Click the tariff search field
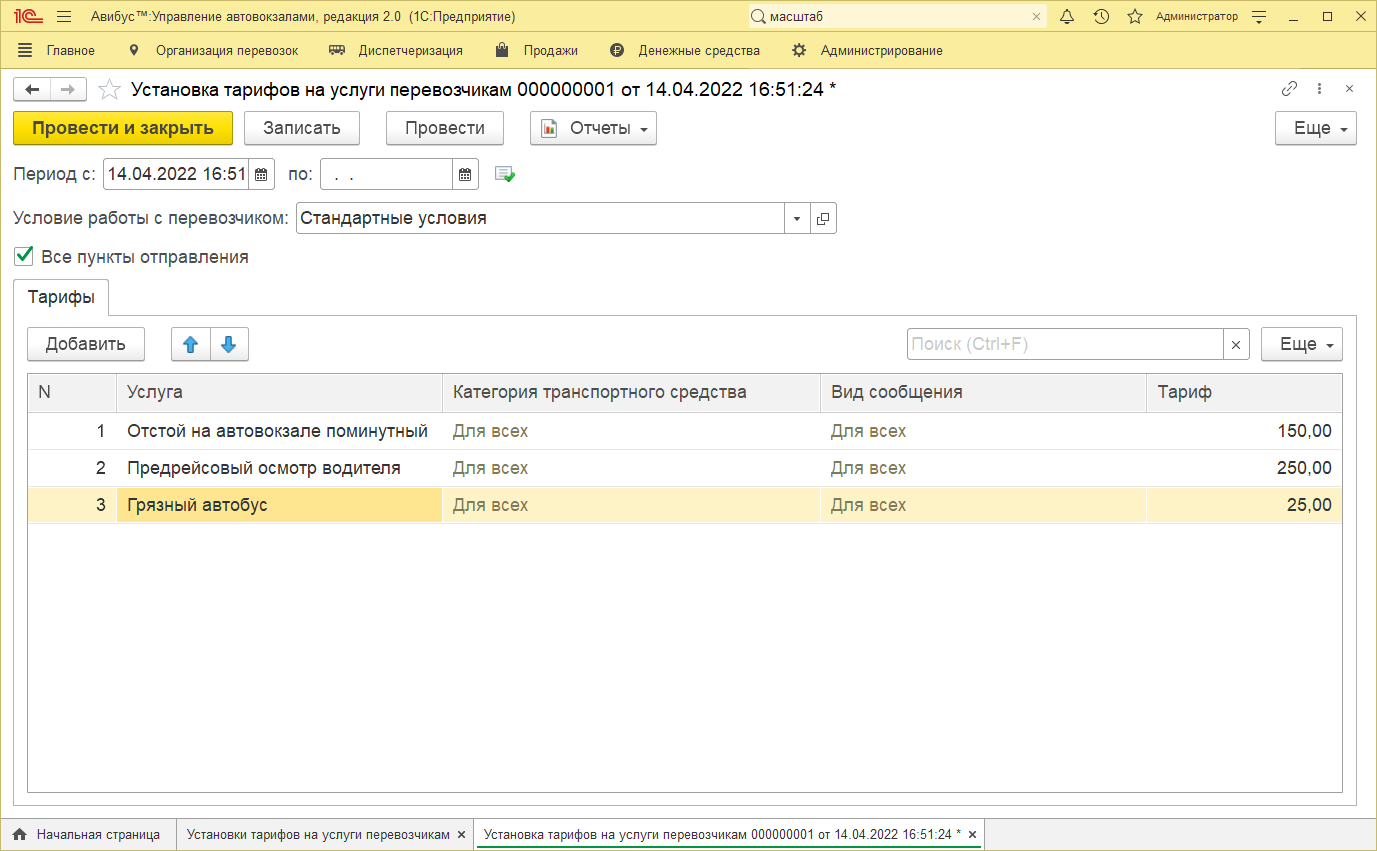 (x=1064, y=344)
